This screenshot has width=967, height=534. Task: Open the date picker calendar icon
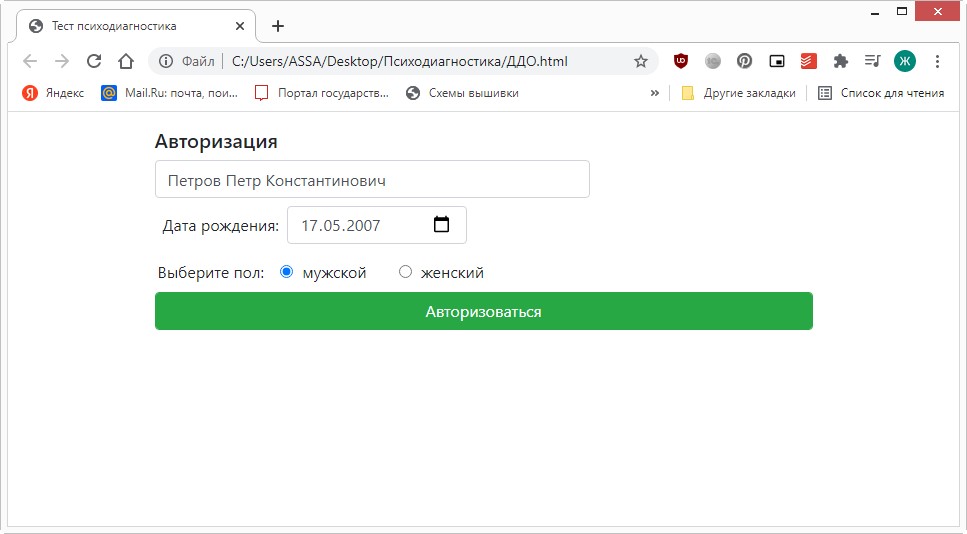coord(441,225)
